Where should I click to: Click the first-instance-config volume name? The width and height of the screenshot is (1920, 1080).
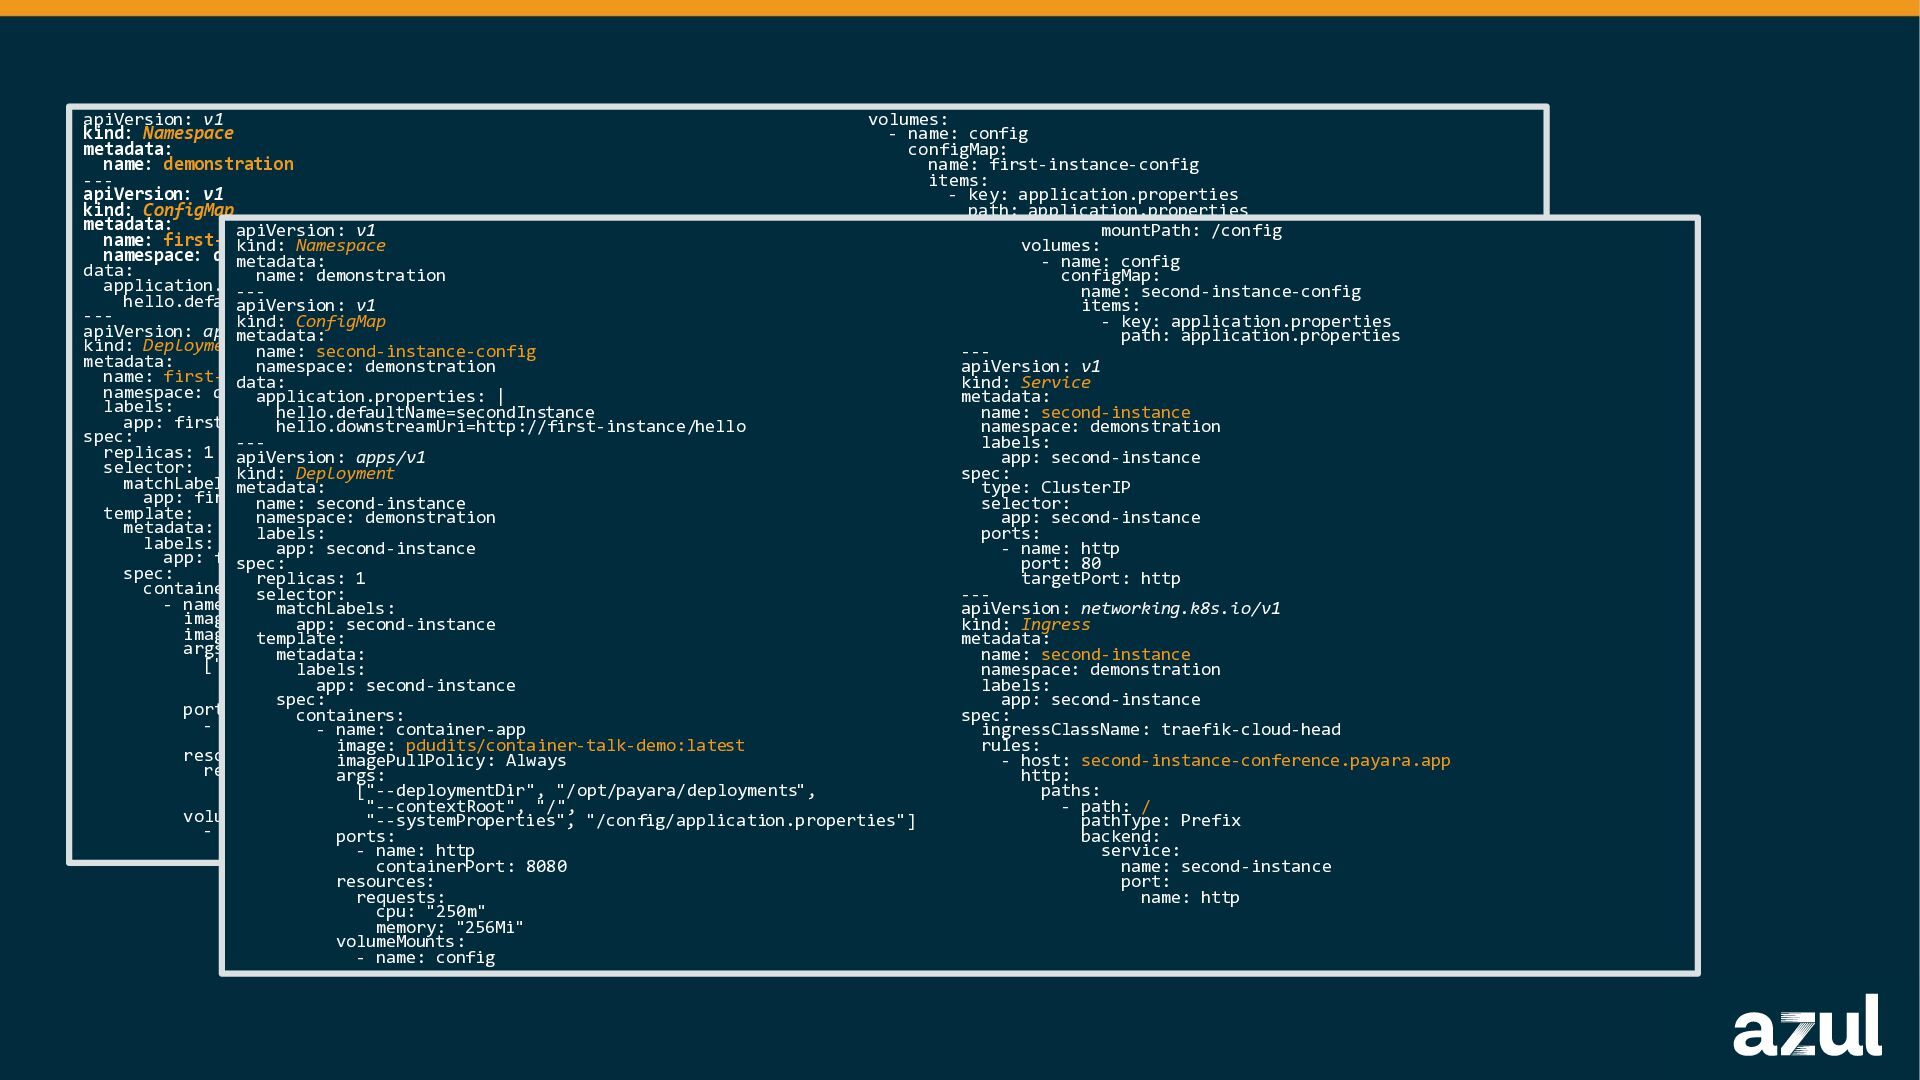click(1093, 165)
